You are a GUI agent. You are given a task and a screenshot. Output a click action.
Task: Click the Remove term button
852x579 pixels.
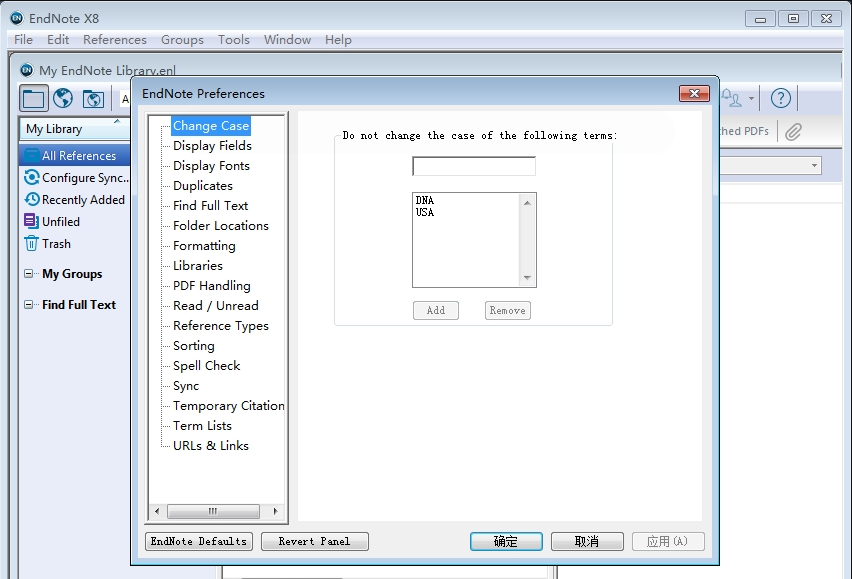click(x=508, y=311)
